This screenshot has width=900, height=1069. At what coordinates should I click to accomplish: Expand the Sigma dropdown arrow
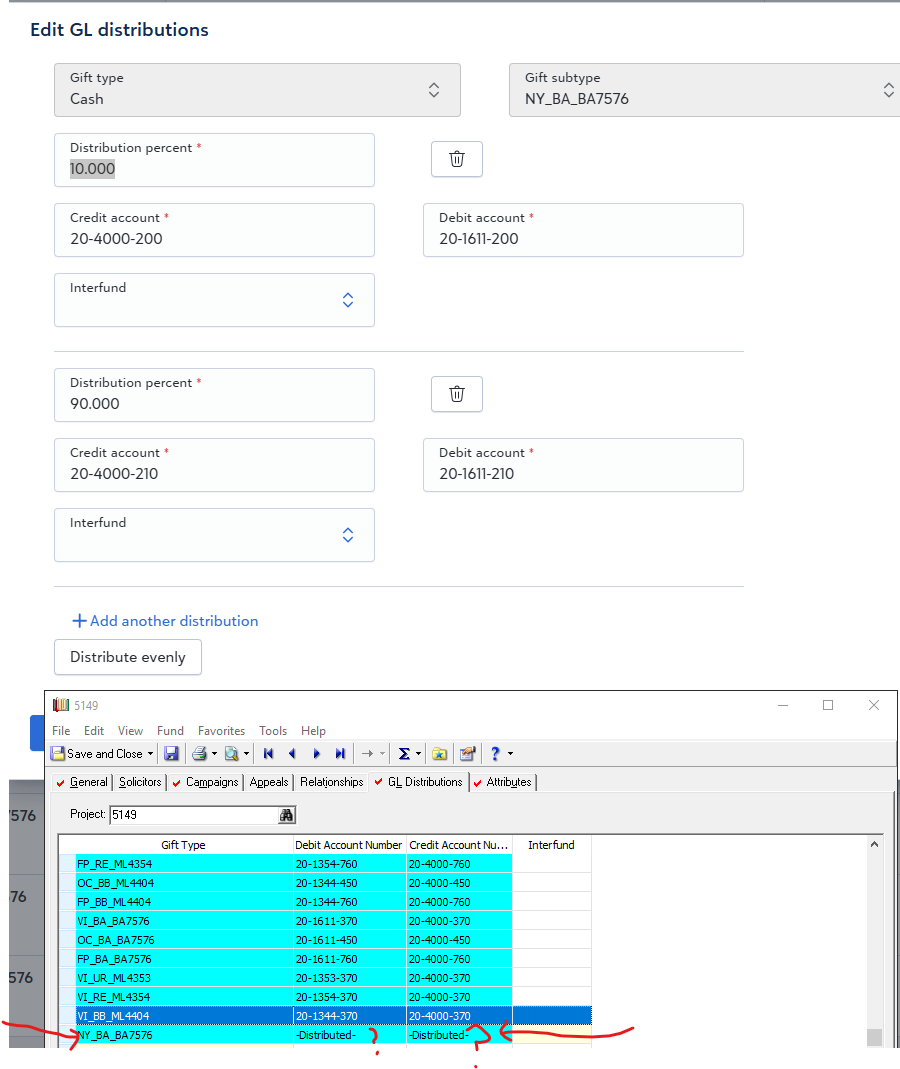418,753
